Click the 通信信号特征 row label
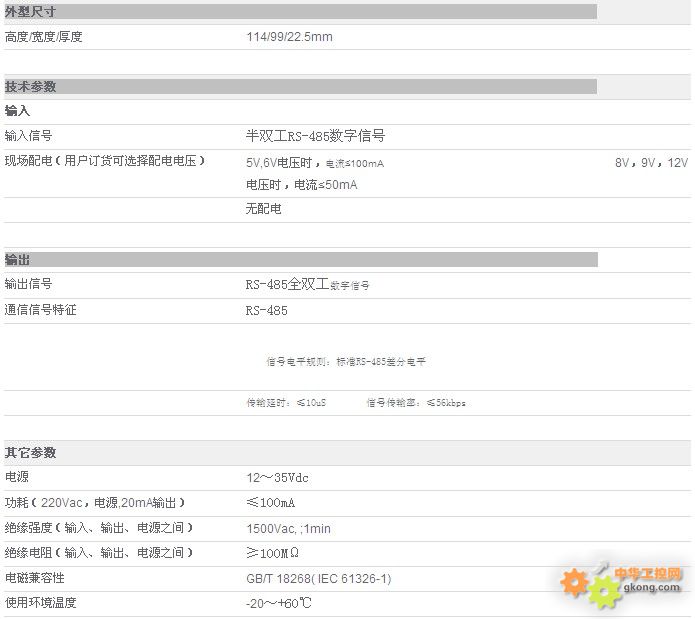 [x=41, y=310]
